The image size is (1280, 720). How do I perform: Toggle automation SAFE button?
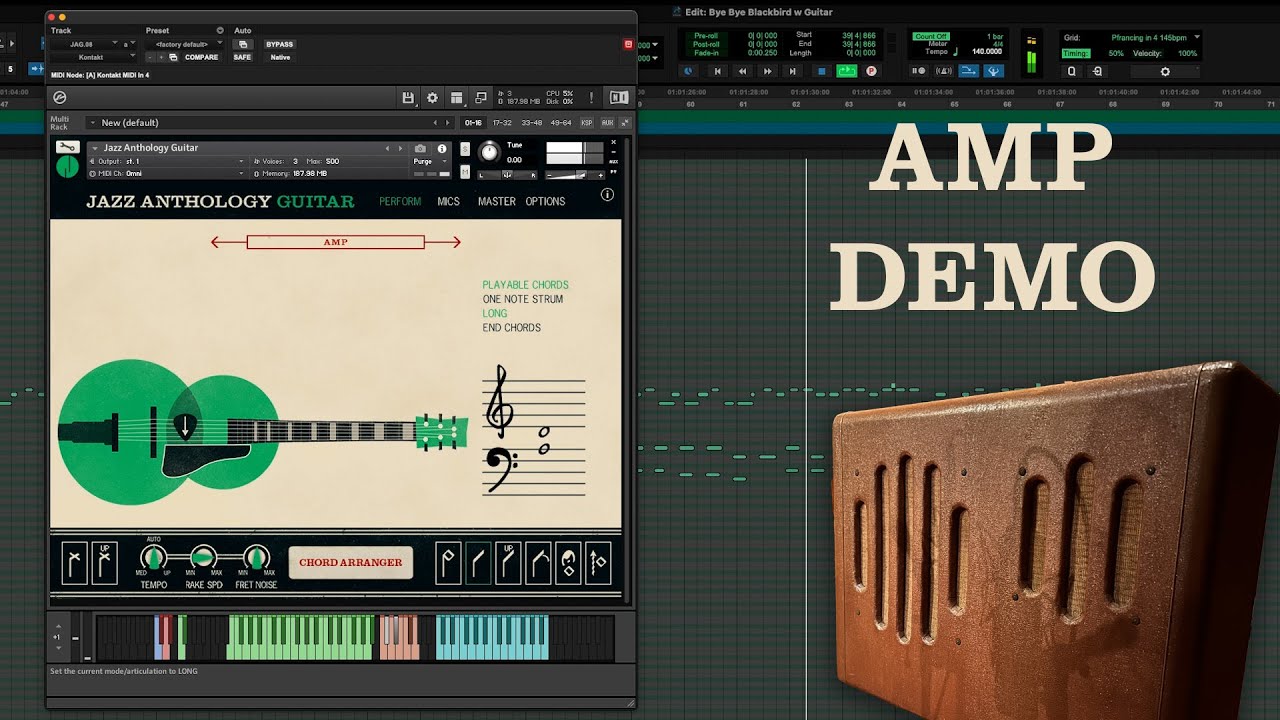[242, 57]
